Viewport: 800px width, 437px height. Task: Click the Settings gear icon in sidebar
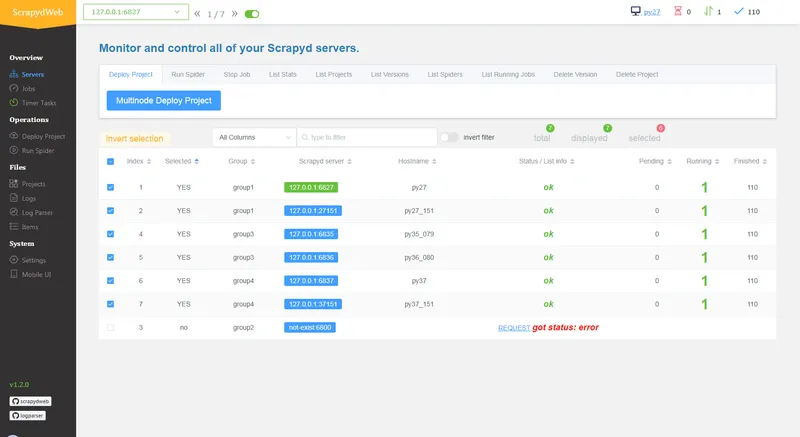(x=14, y=260)
